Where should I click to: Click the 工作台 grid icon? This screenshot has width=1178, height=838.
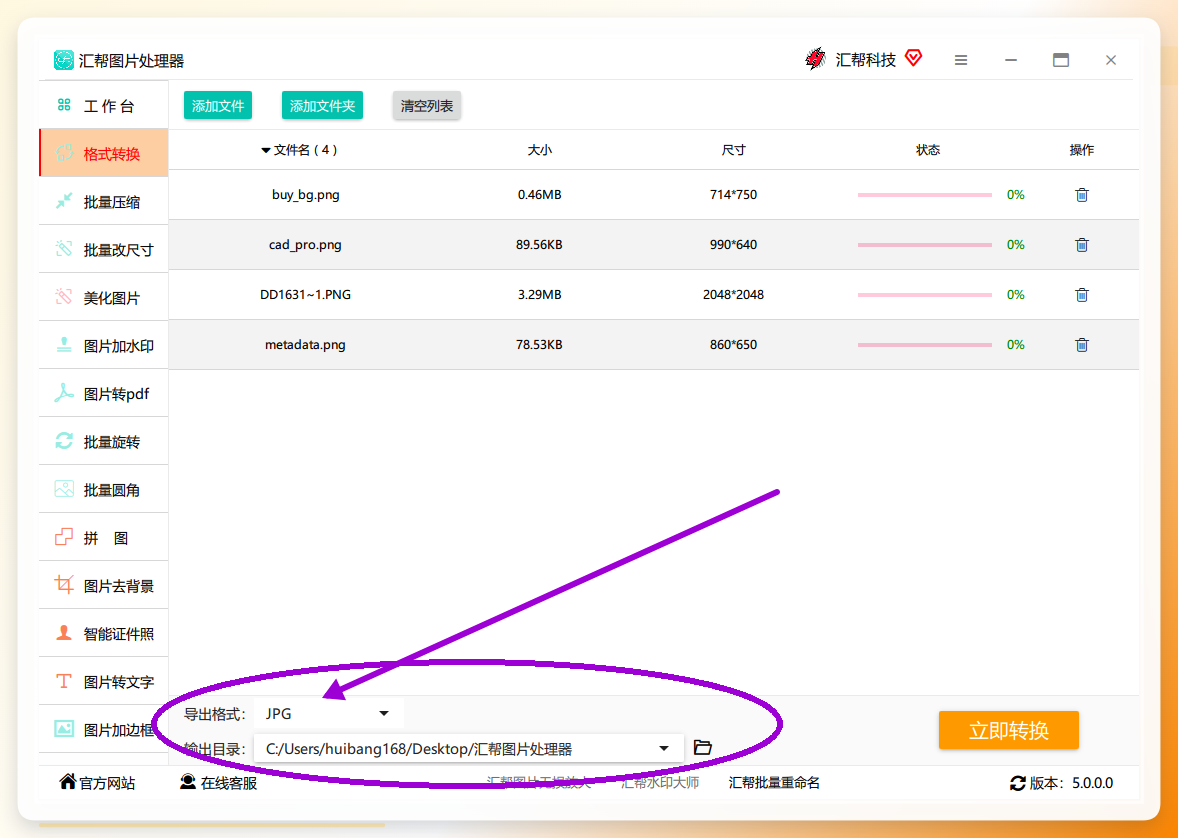point(64,105)
